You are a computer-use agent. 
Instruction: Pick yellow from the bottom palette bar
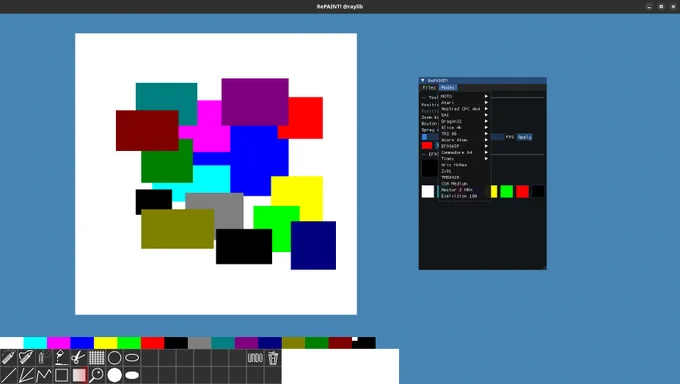[106, 343]
